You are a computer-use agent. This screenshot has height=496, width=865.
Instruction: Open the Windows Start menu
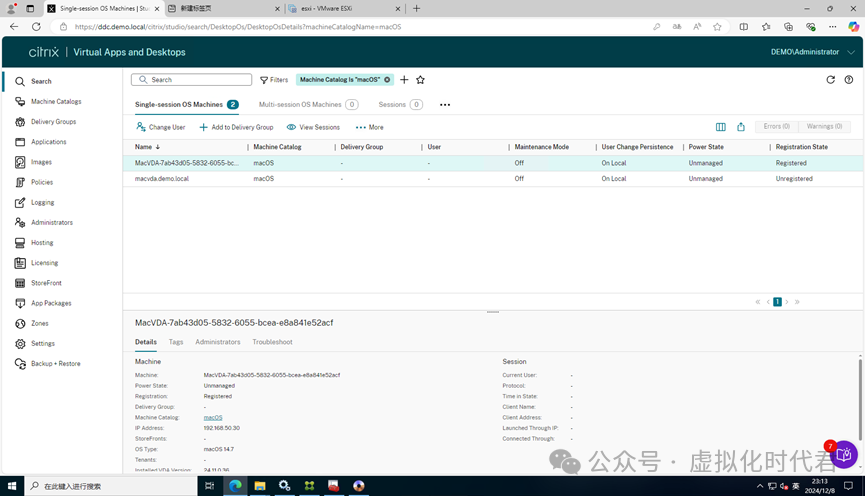[x=12, y=486]
